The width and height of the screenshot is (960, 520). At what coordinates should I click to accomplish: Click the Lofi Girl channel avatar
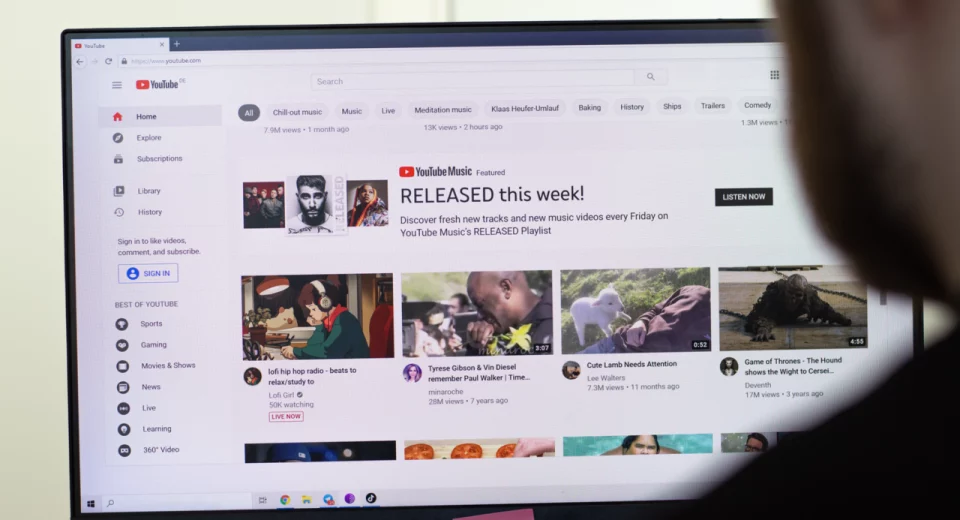click(253, 376)
